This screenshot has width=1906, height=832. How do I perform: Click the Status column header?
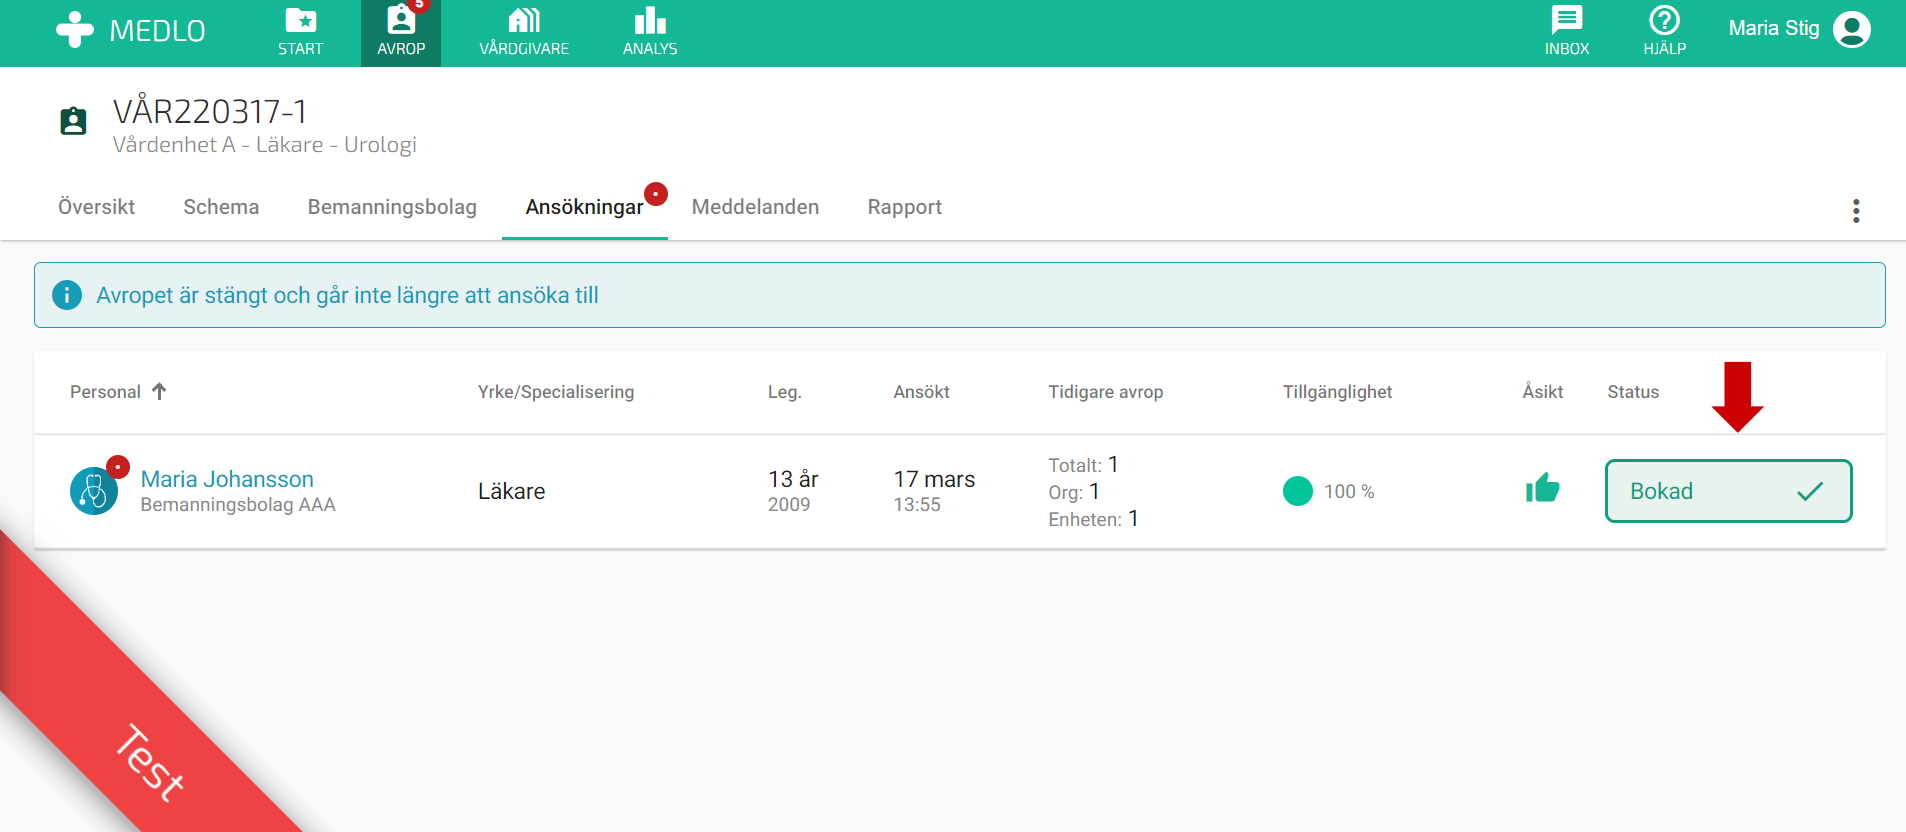point(1633,392)
